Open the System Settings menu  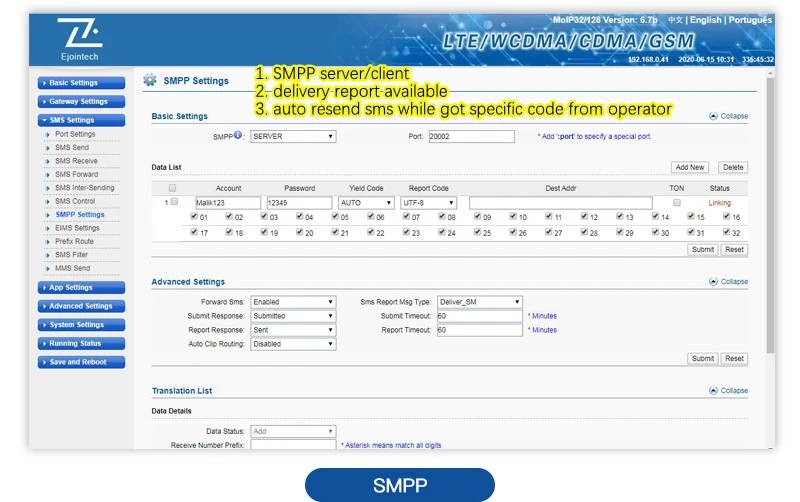[81, 324]
